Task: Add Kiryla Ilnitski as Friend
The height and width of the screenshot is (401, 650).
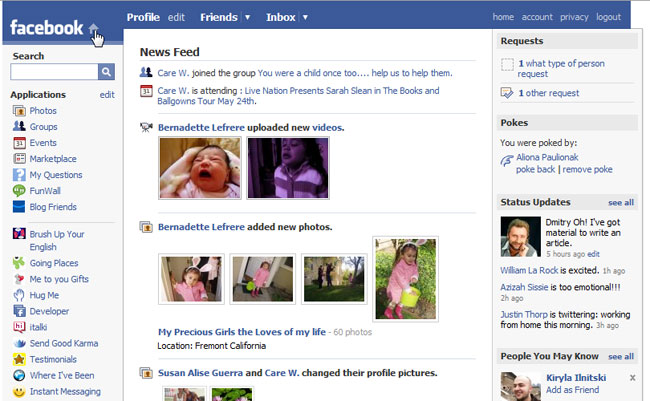Action: [x=572, y=390]
